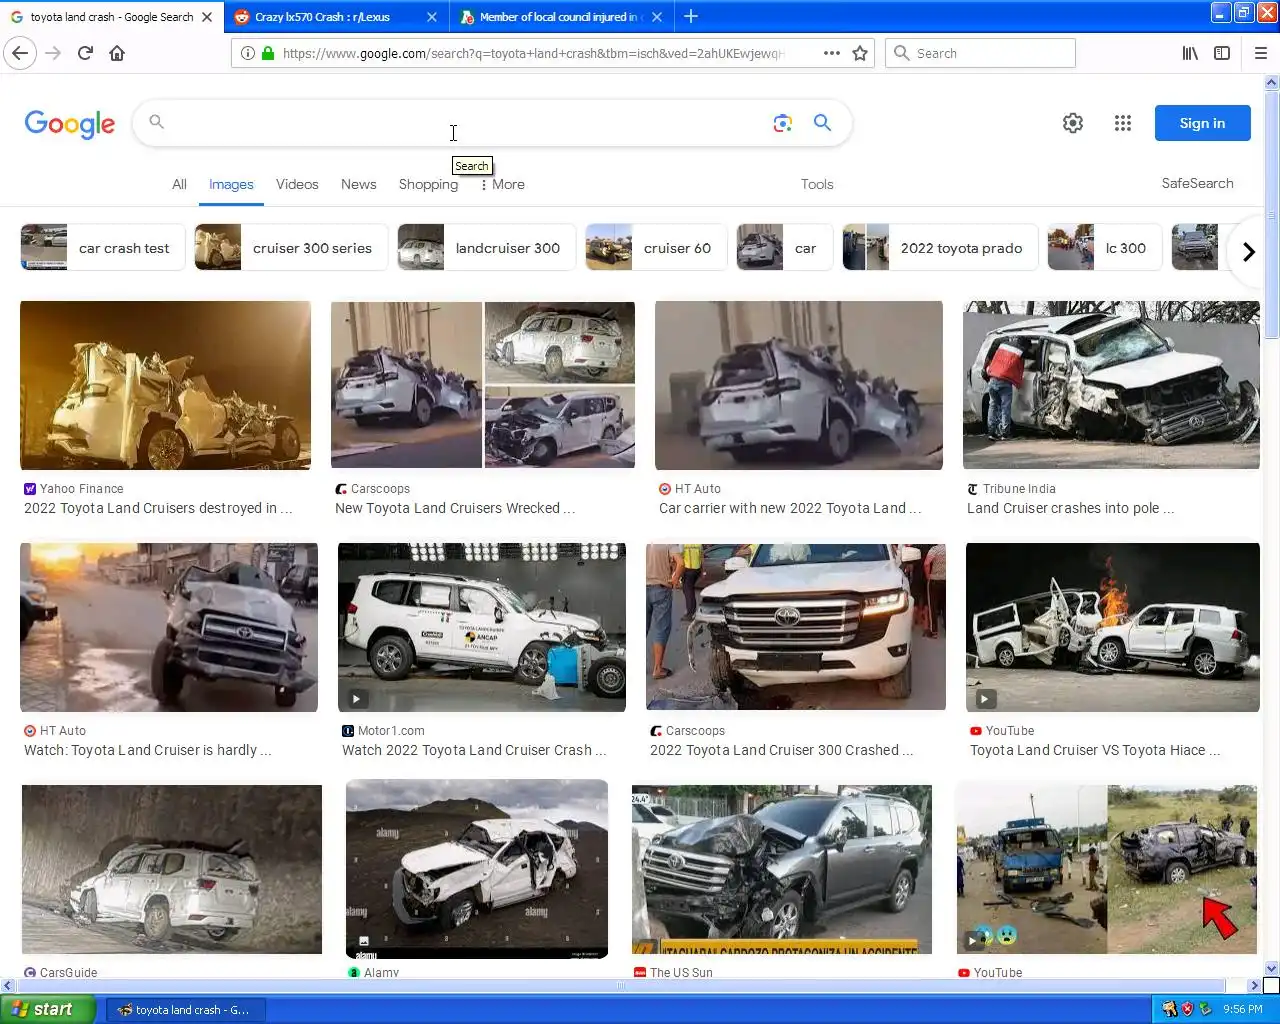
Task: Click the Windows Start button
Action: 48,1009
